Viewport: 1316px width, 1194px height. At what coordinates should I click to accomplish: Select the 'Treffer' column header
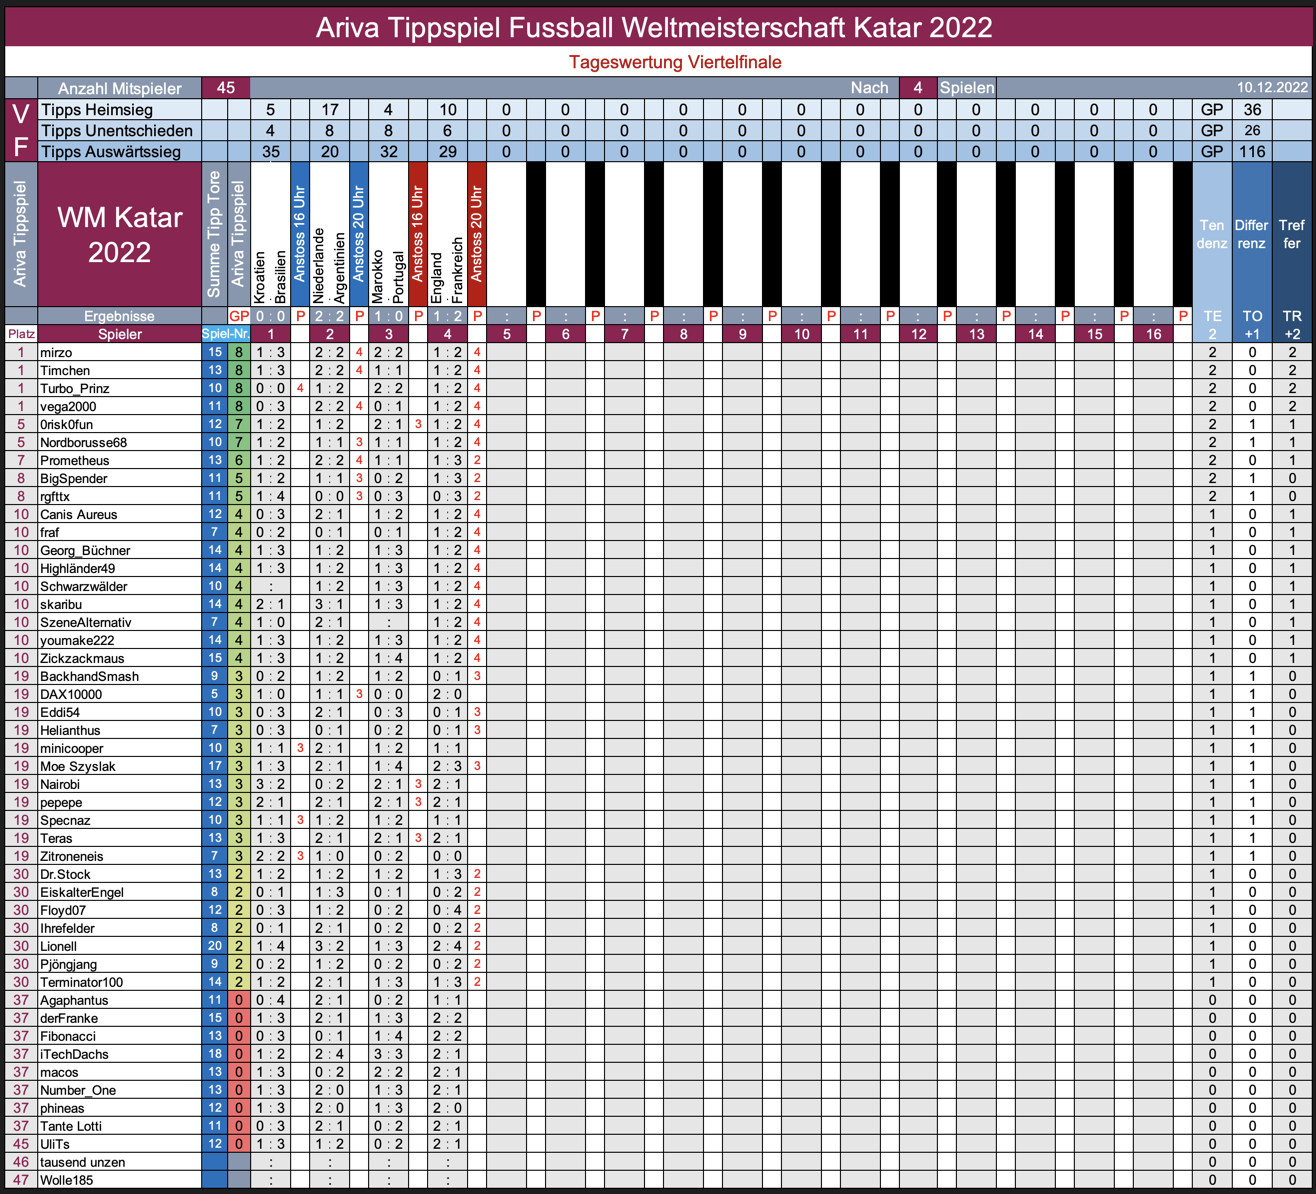point(1292,235)
